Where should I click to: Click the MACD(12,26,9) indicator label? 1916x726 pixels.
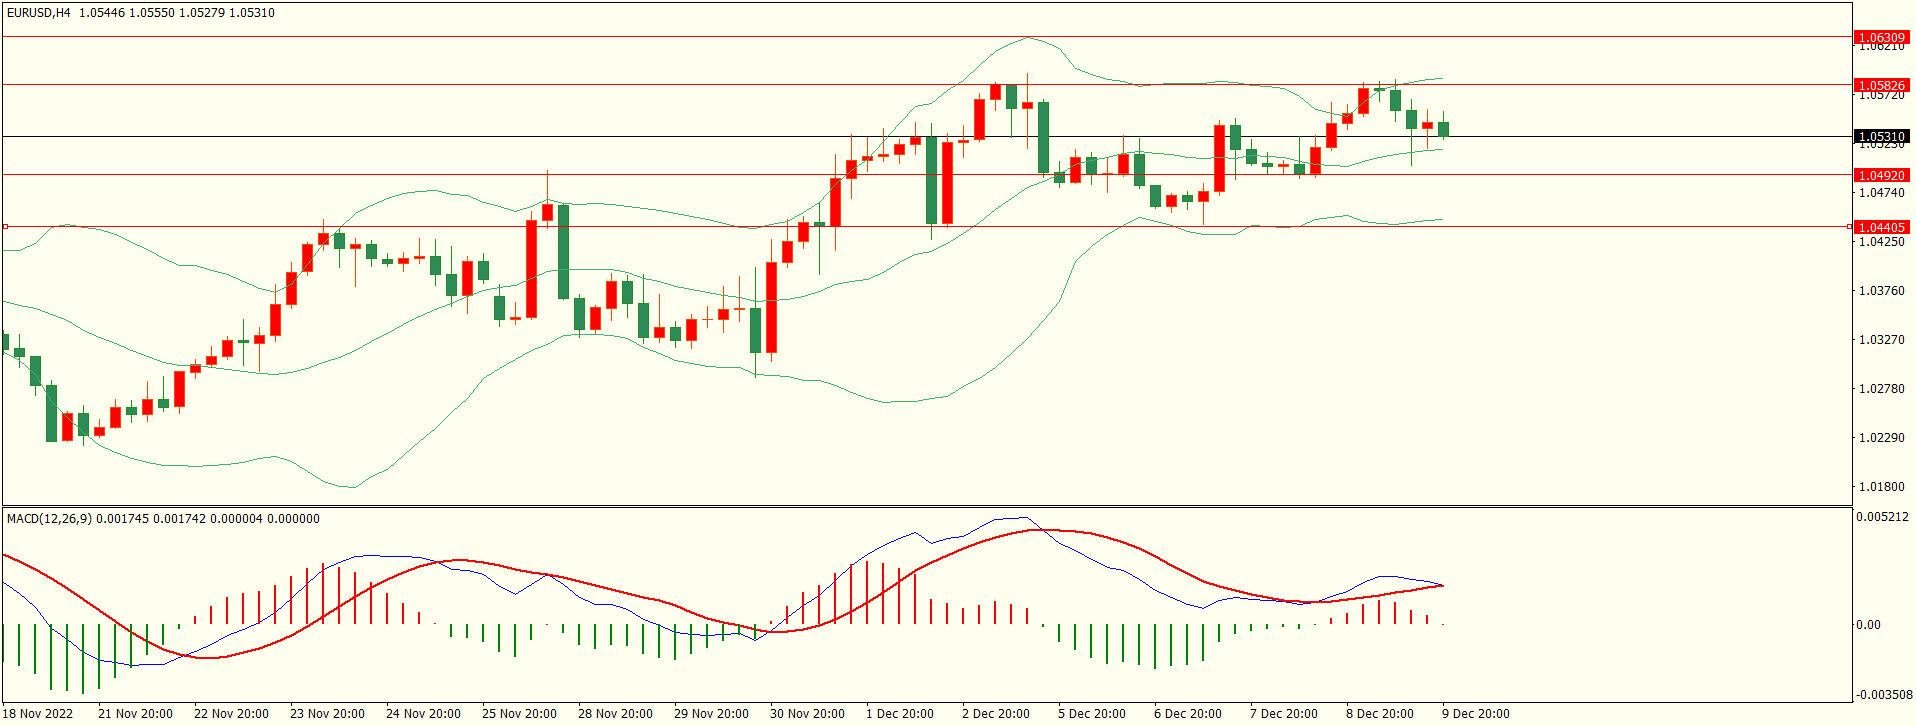[x=49, y=518]
